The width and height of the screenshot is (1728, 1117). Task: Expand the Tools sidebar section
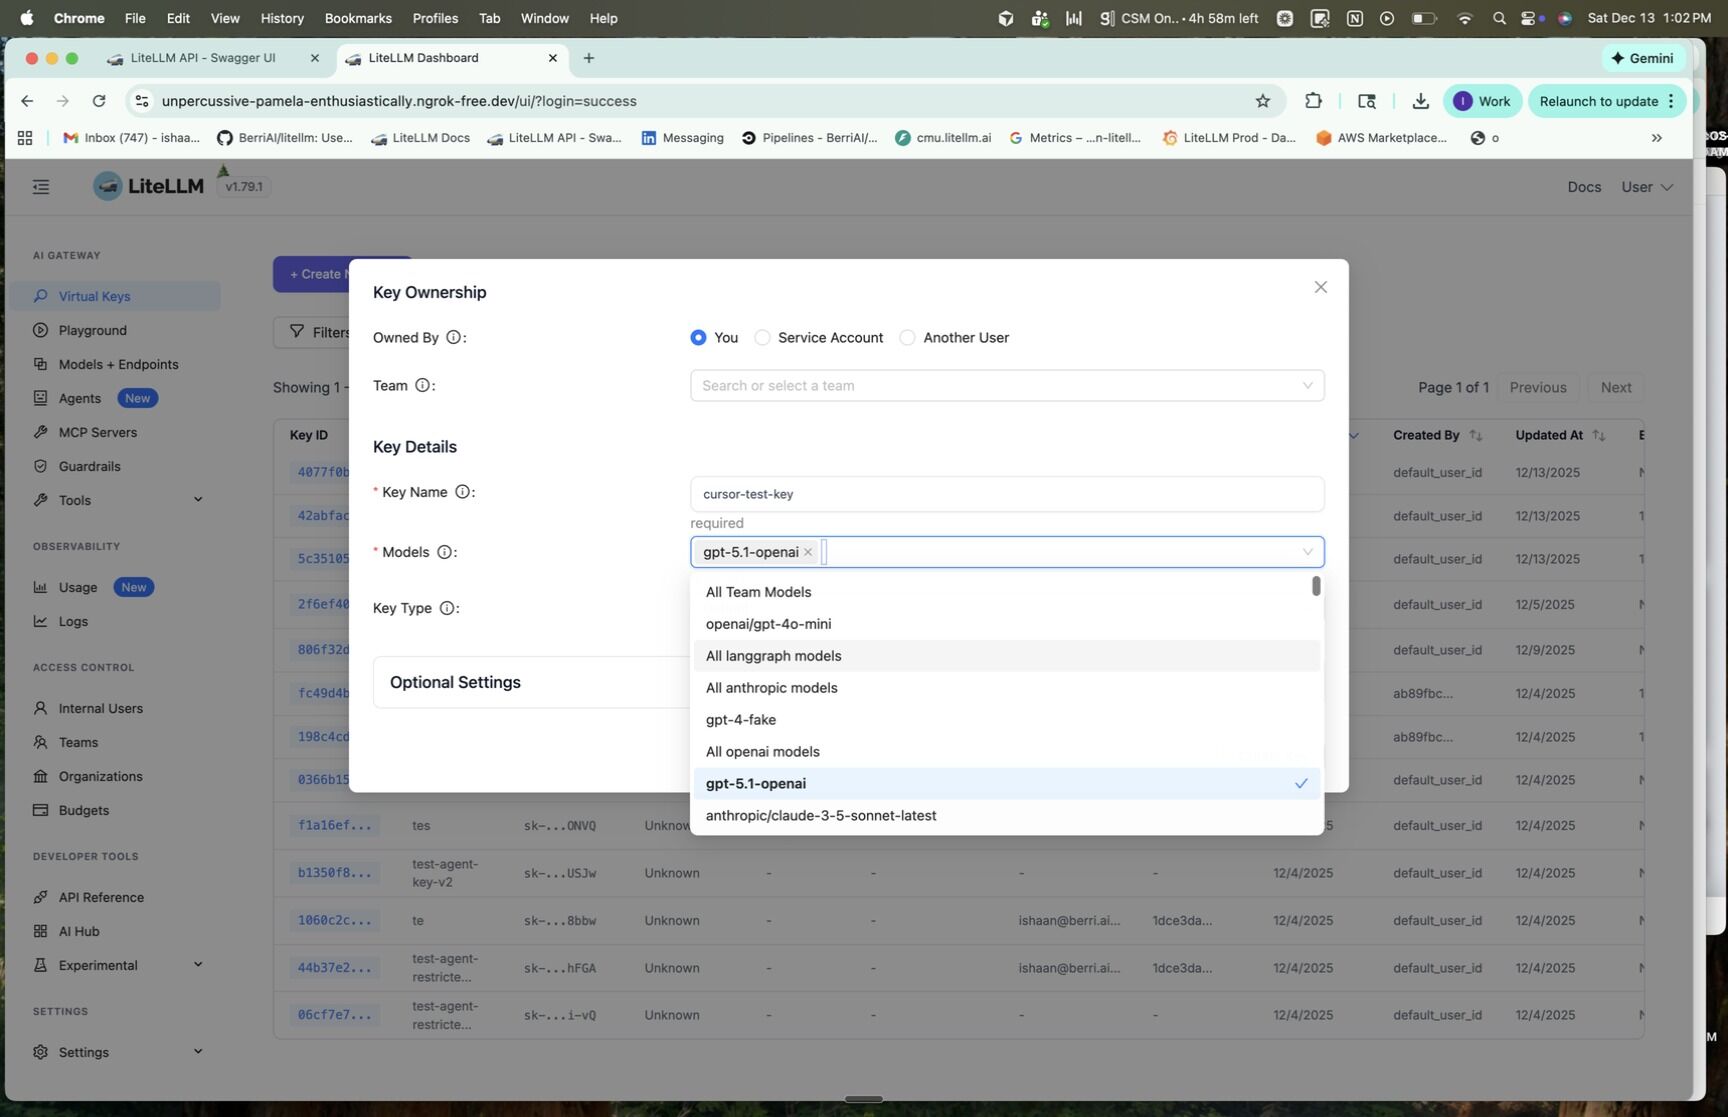click(198, 500)
